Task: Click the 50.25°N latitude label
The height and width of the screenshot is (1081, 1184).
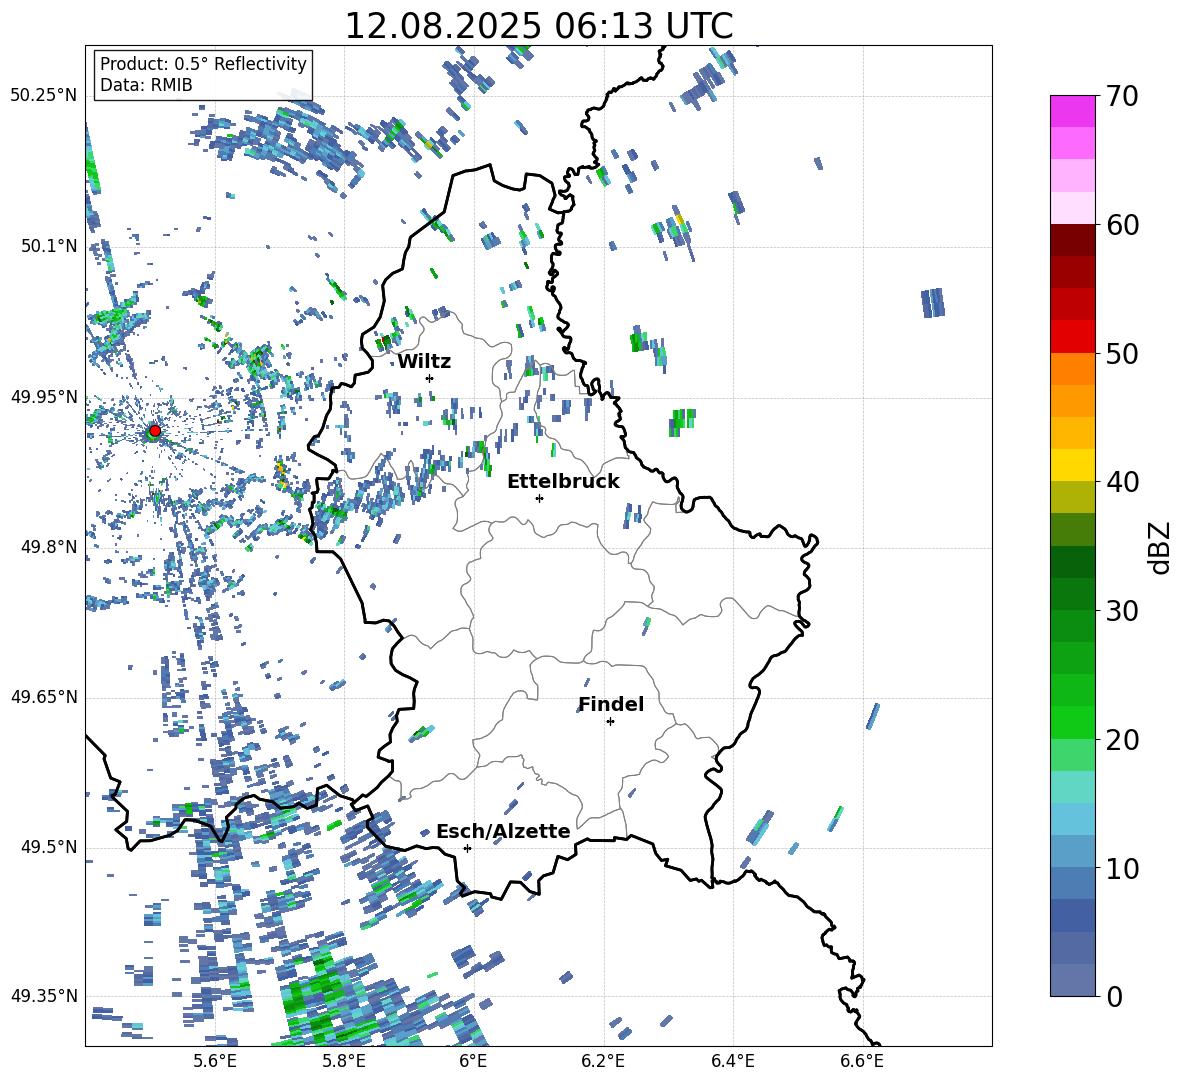Action: pyautogui.click(x=45, y=96)
